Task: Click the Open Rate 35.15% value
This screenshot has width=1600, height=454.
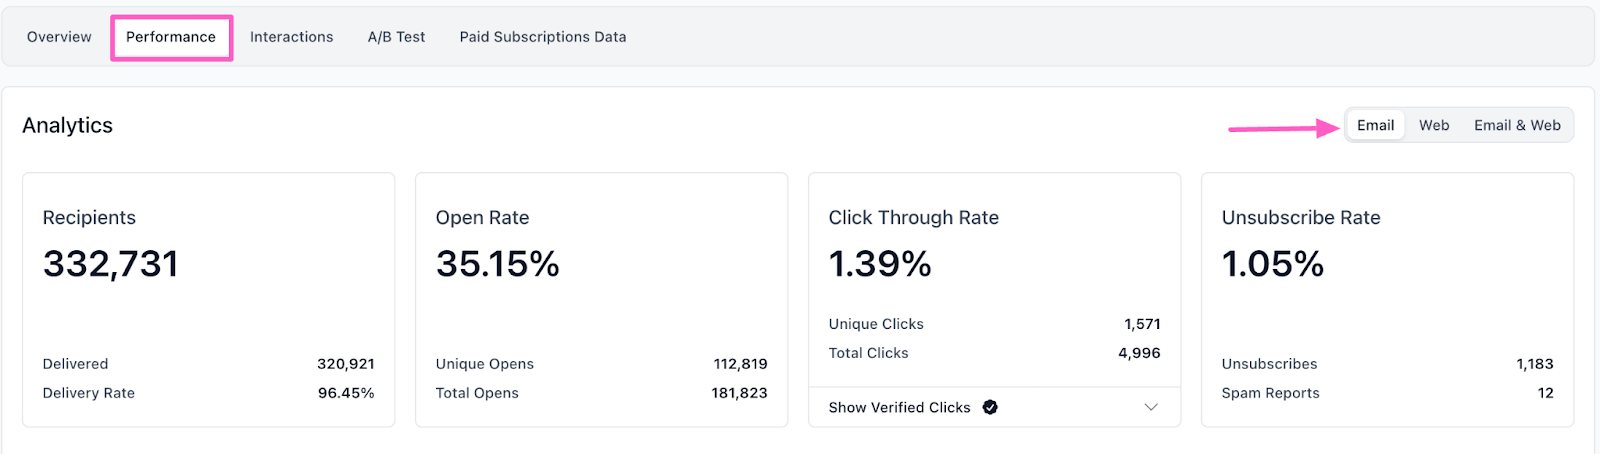Action: pos(497,264)
